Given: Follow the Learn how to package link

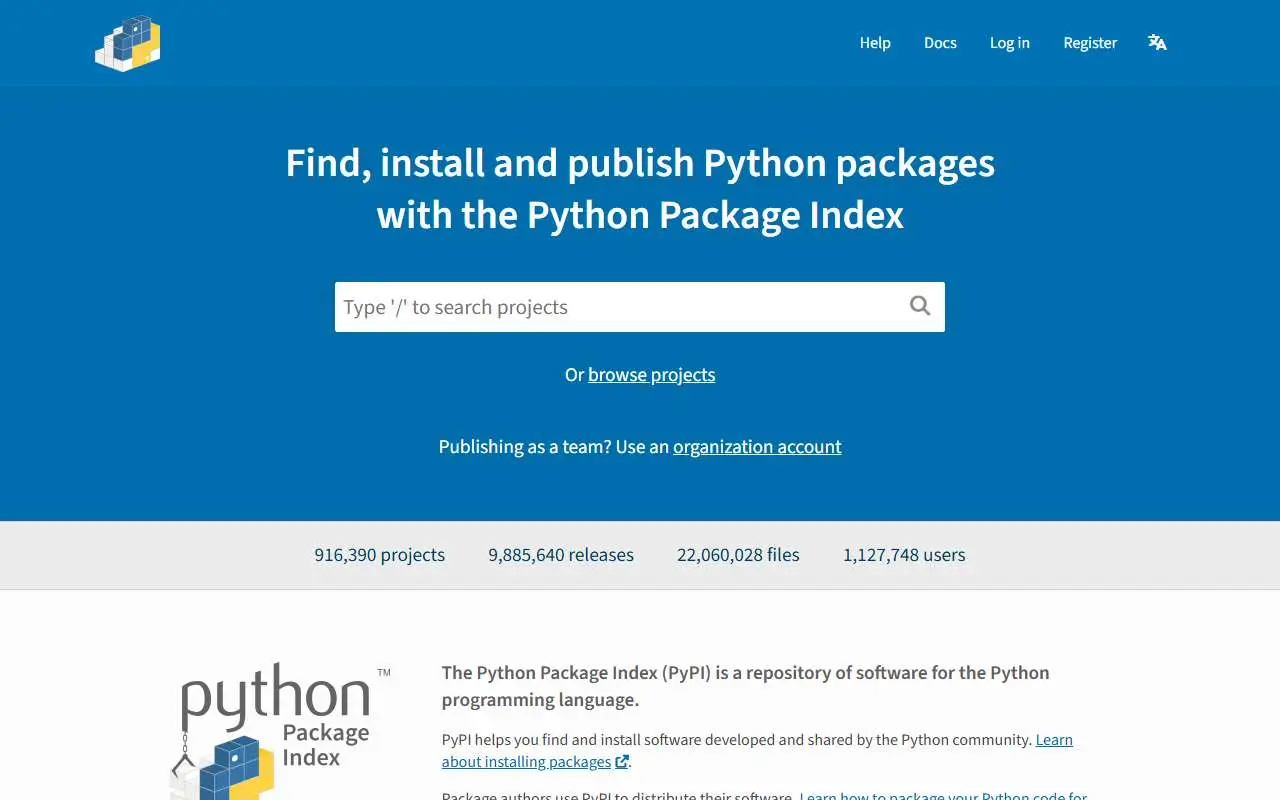Looking at the screenshot, I should coord(943,796).
